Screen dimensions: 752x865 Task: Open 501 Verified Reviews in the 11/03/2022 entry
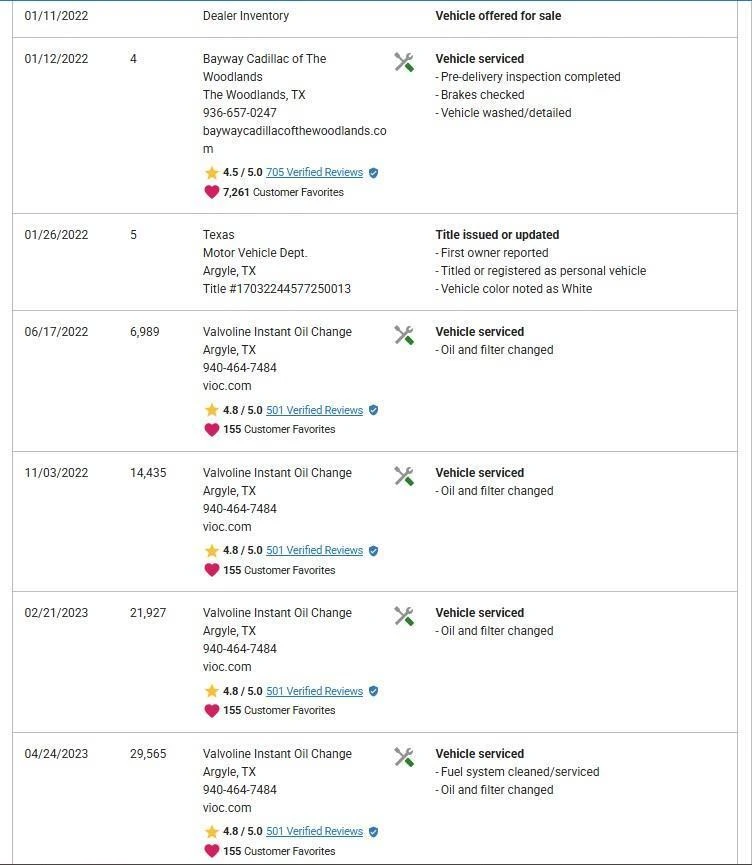coord(314,551)
